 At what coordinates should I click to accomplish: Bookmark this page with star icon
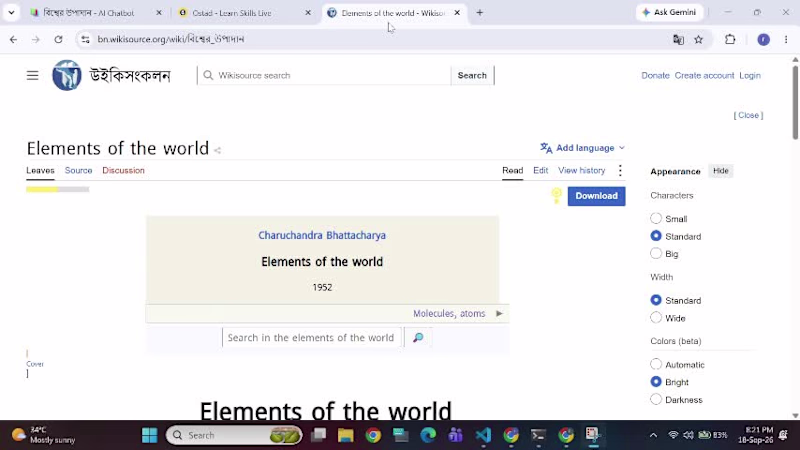click(x=698, y=39)
